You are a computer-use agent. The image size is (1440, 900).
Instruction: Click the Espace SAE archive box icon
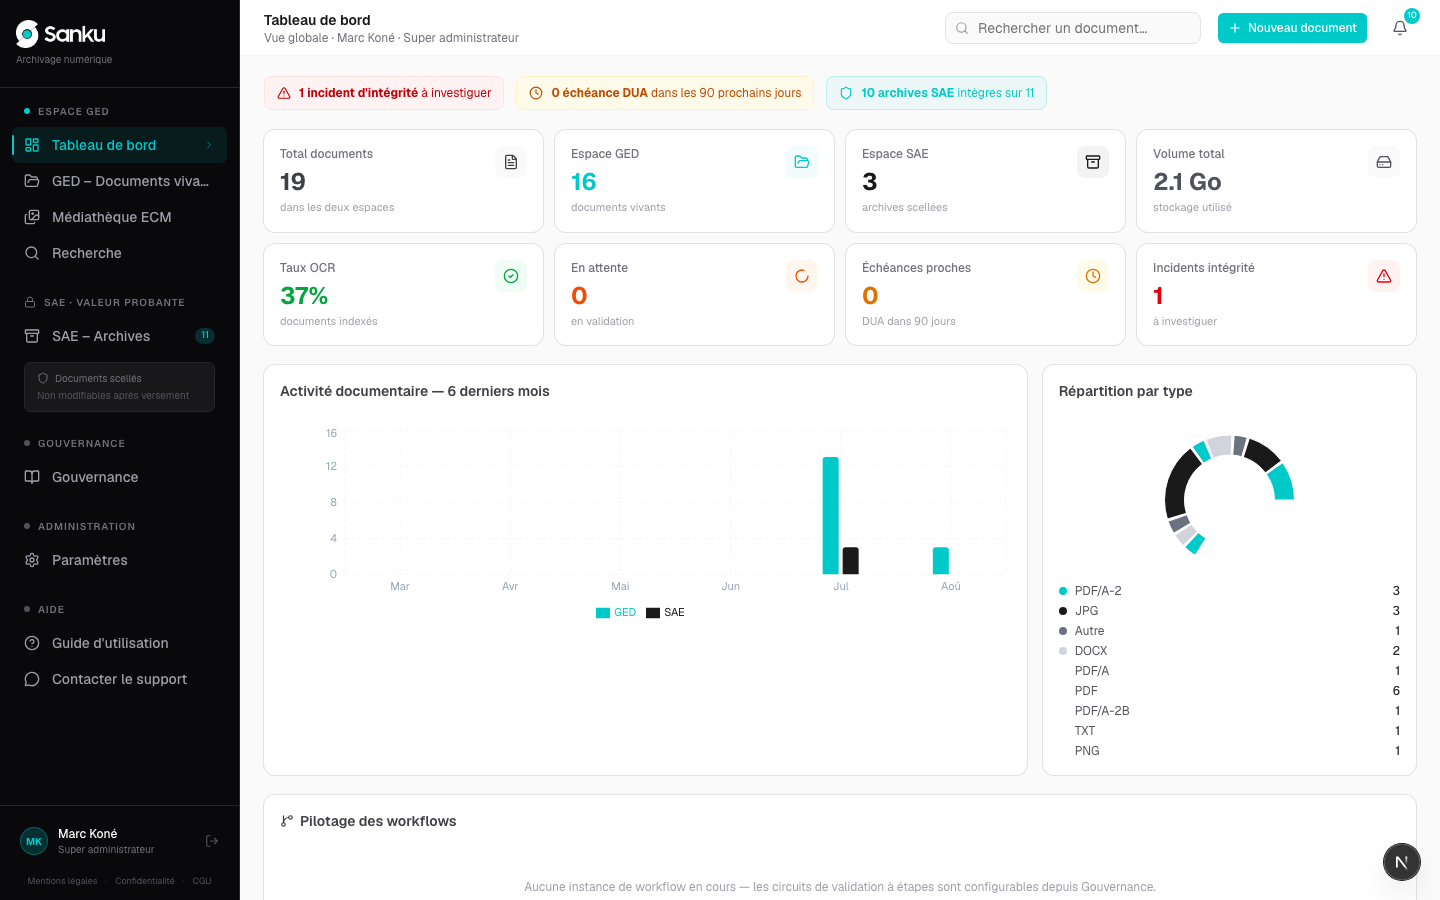[x=1093, y=162]
